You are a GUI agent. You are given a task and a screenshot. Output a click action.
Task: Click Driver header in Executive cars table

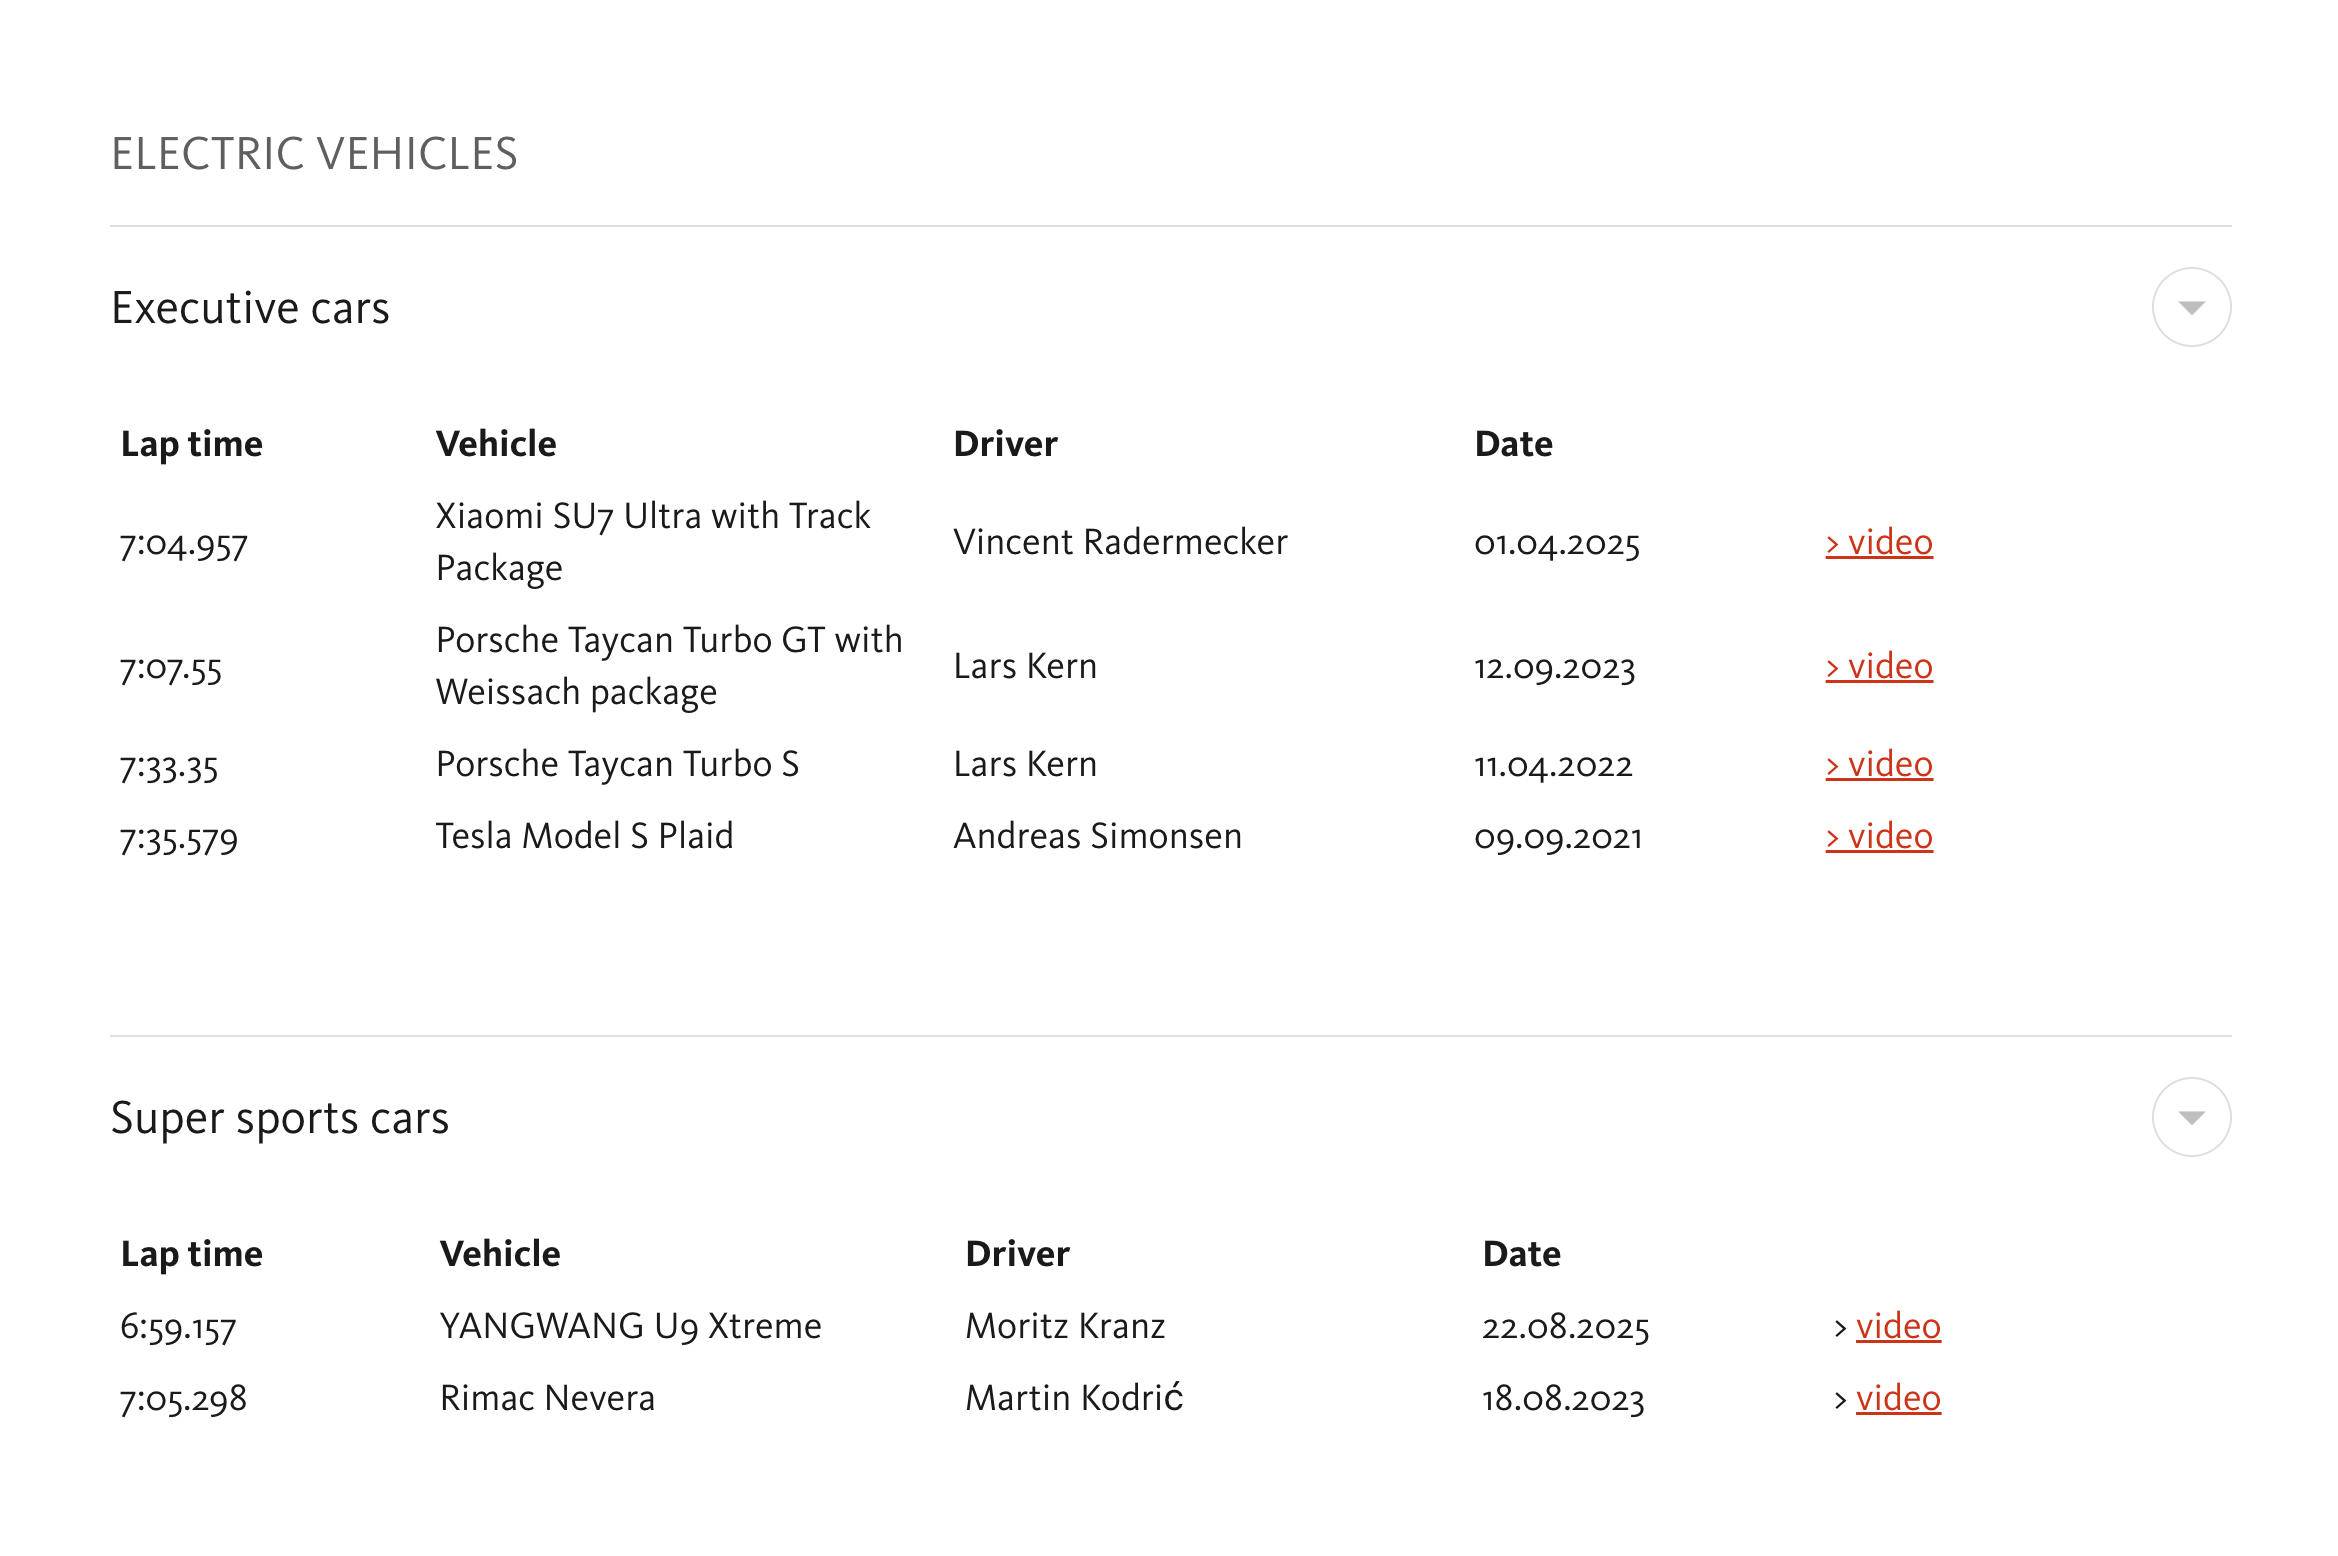click(1005, 444)
